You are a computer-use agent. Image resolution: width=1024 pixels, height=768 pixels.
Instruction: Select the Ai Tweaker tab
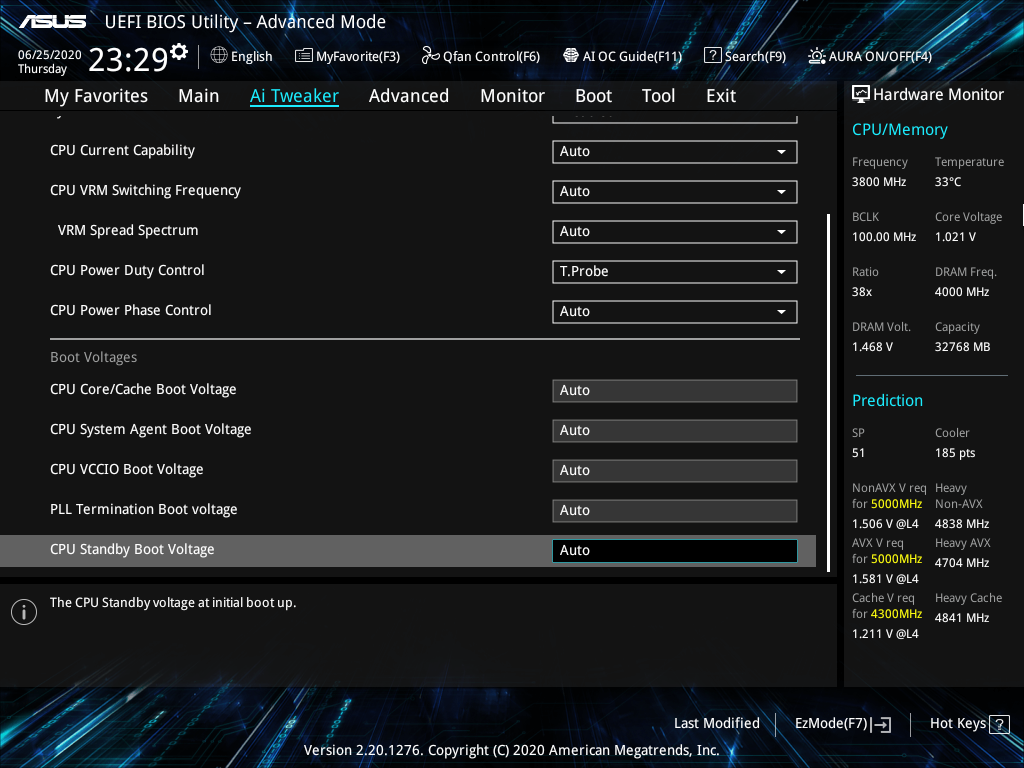pyautogui.click(x=294, y=96)
